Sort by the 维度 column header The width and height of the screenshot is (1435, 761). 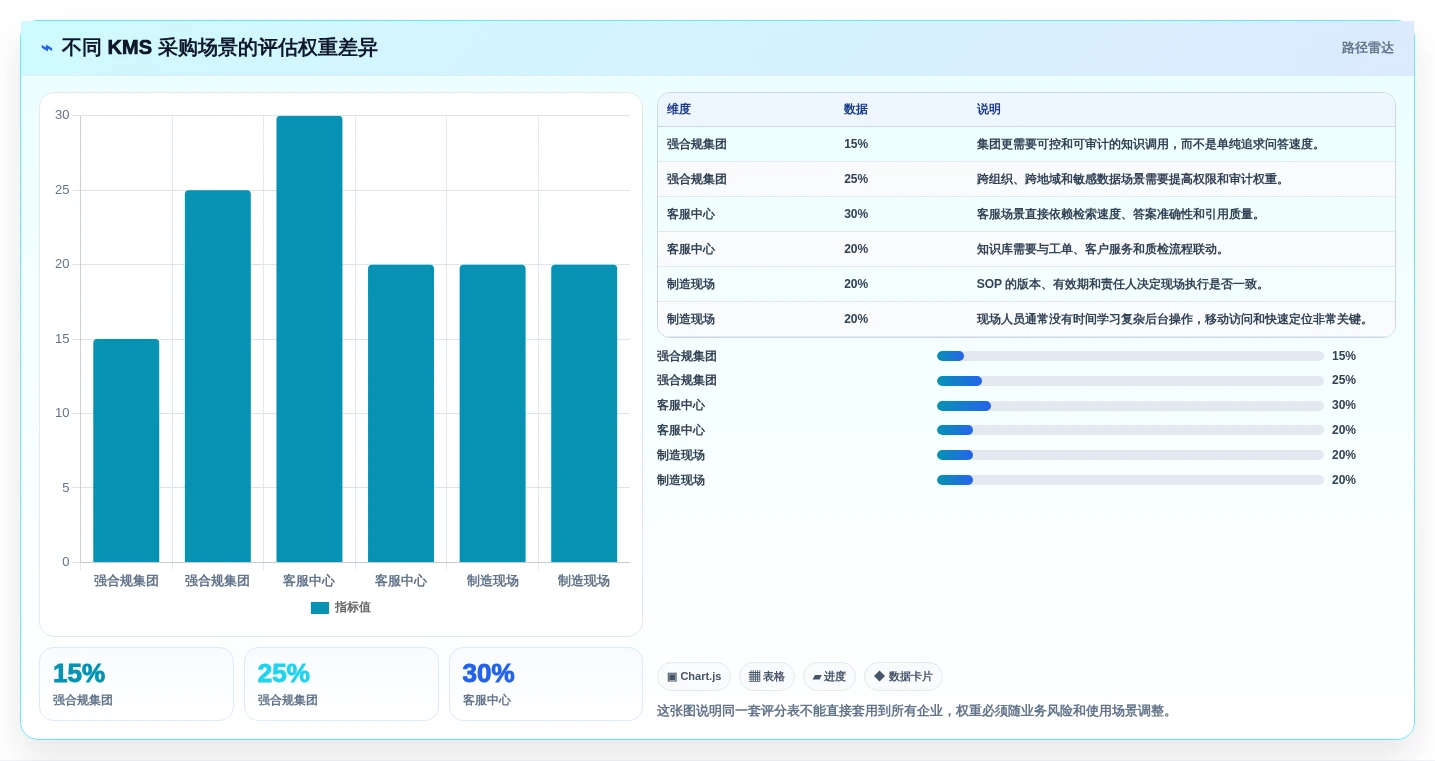pos(679,110)
